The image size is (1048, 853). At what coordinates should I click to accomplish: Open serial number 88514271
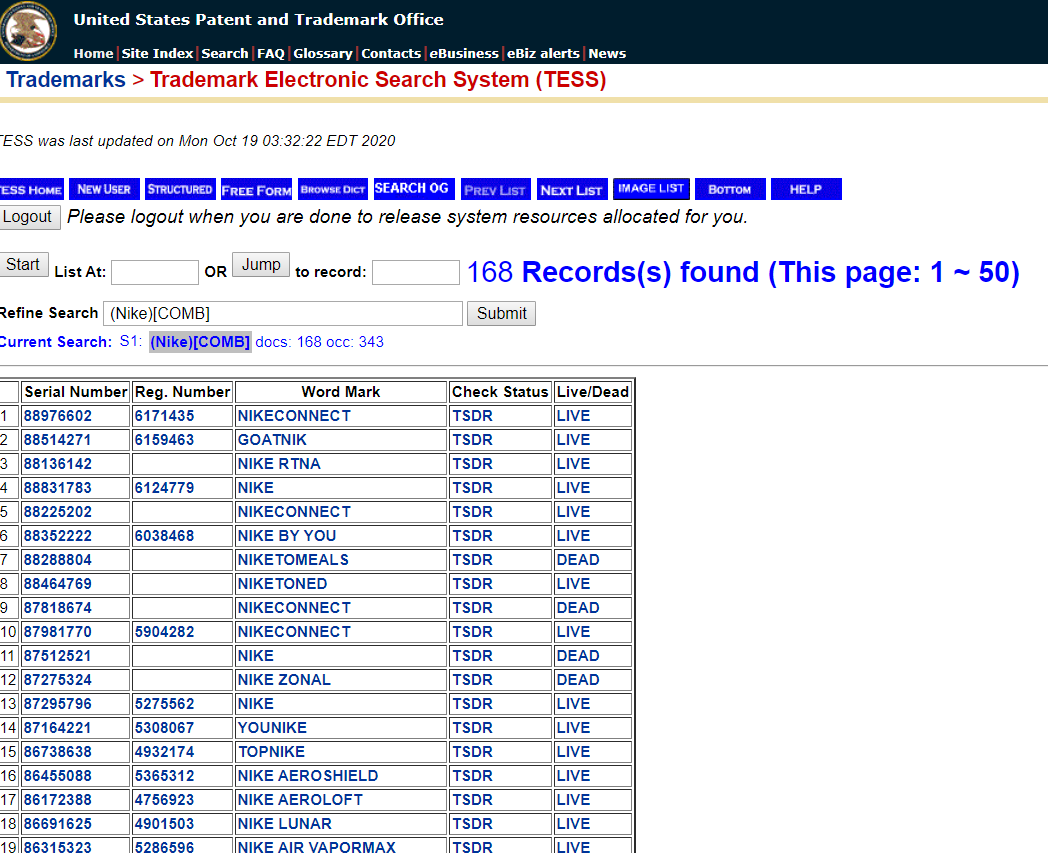pyautogui.click(x=57, y=440)
